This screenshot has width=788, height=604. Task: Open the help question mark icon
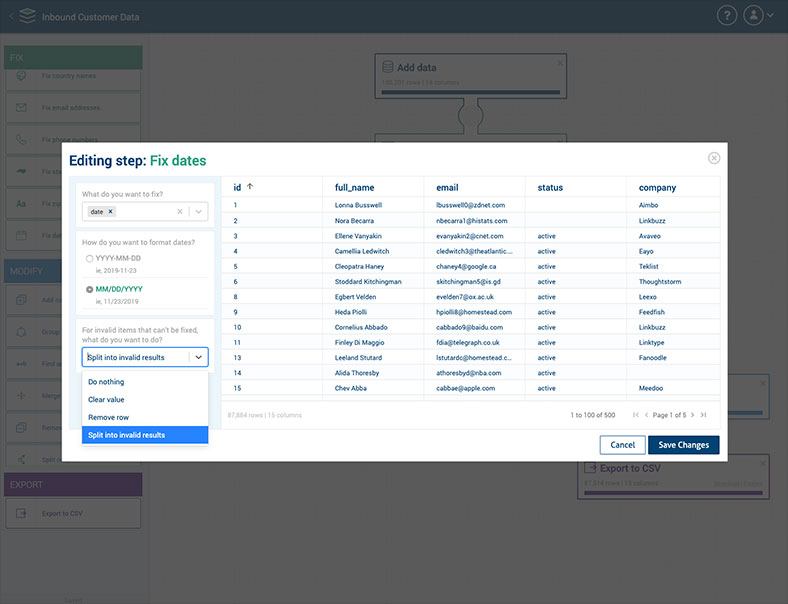727,16
